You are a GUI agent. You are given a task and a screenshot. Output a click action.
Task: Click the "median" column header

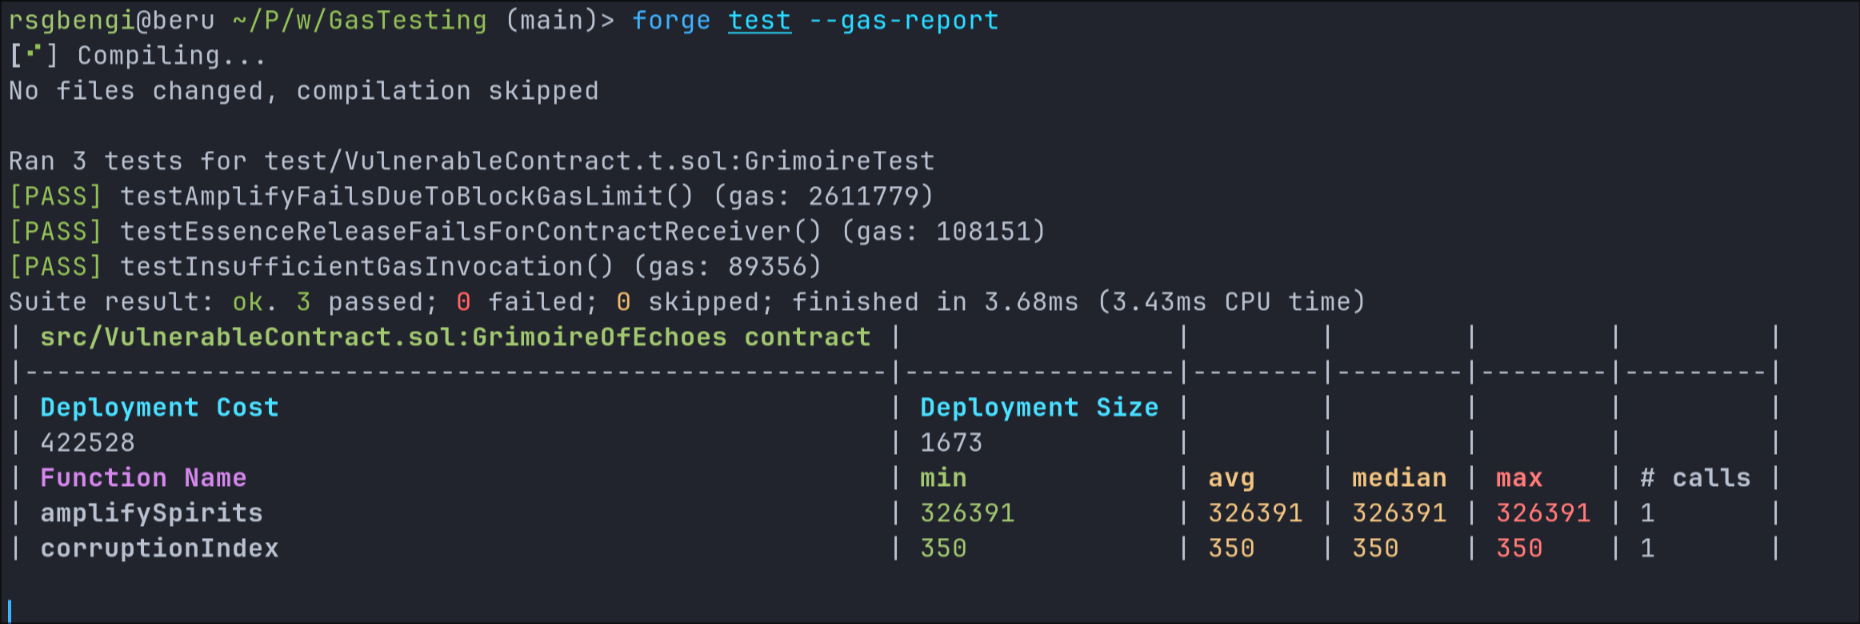1399,478
